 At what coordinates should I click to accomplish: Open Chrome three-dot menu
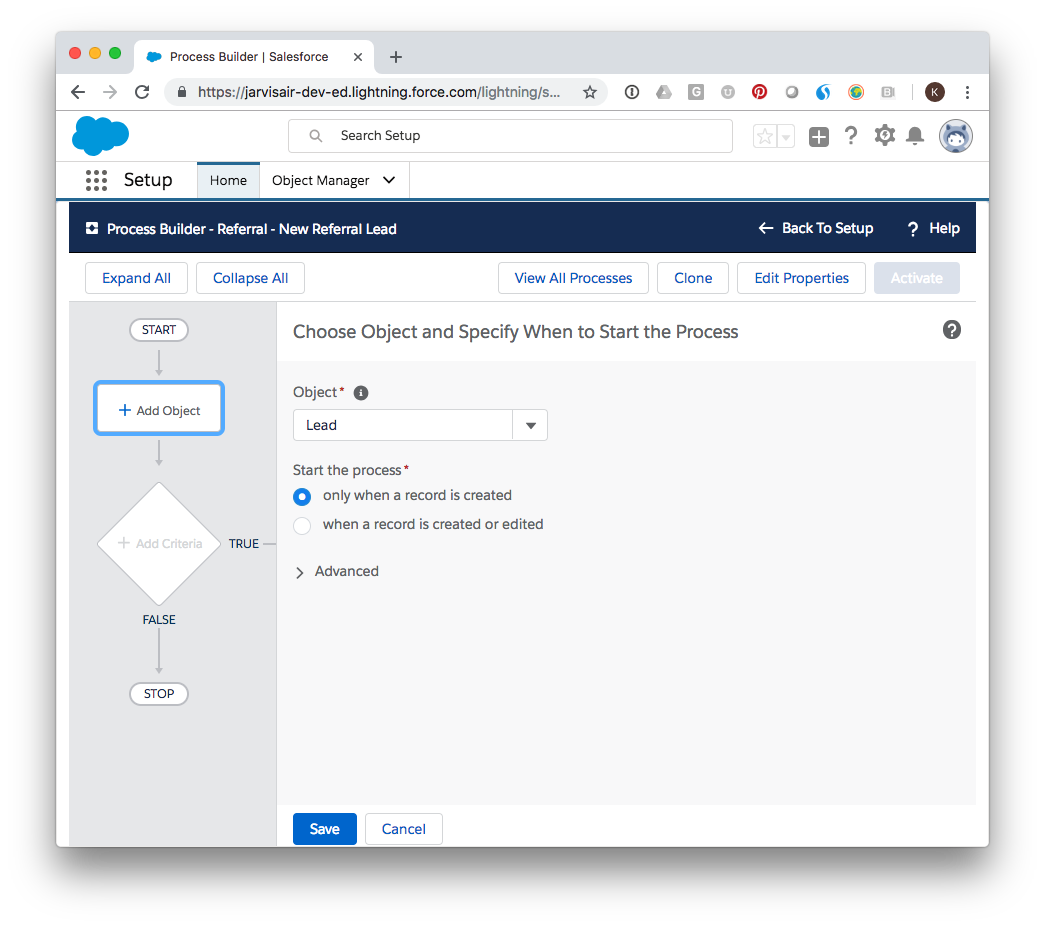(x=967, y=92)
